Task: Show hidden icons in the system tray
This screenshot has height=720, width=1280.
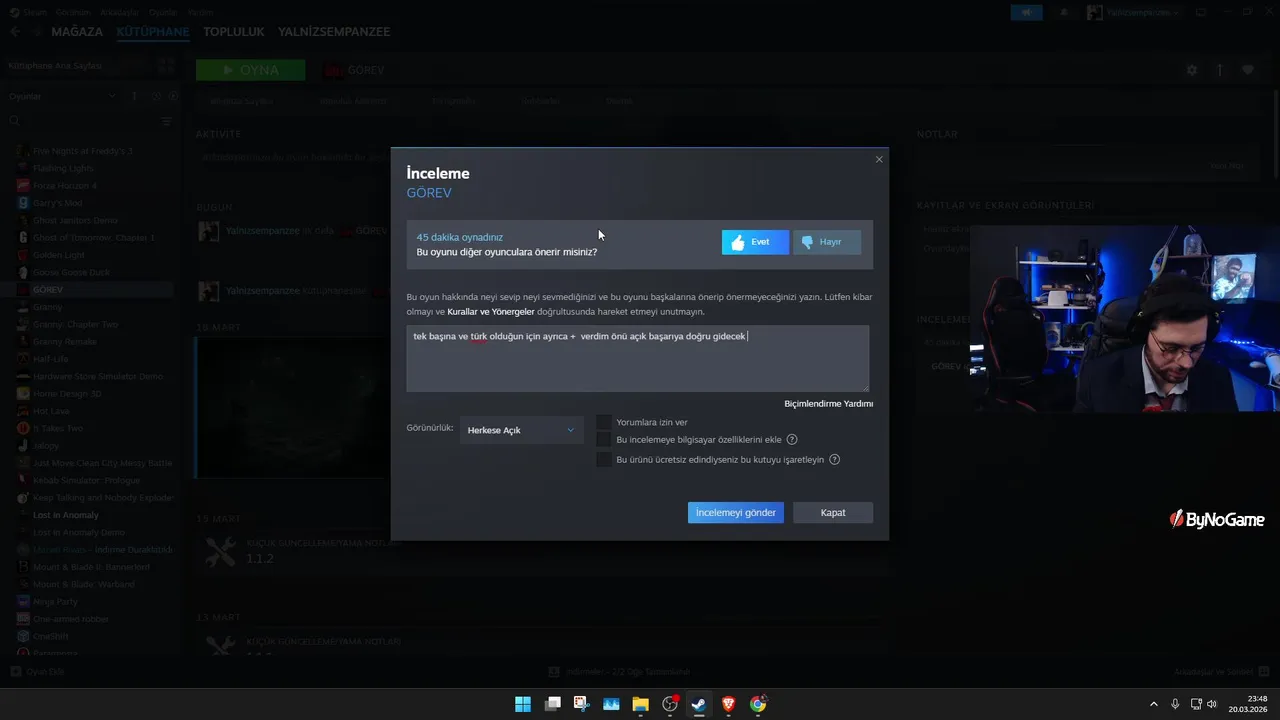Action: 1153,704
